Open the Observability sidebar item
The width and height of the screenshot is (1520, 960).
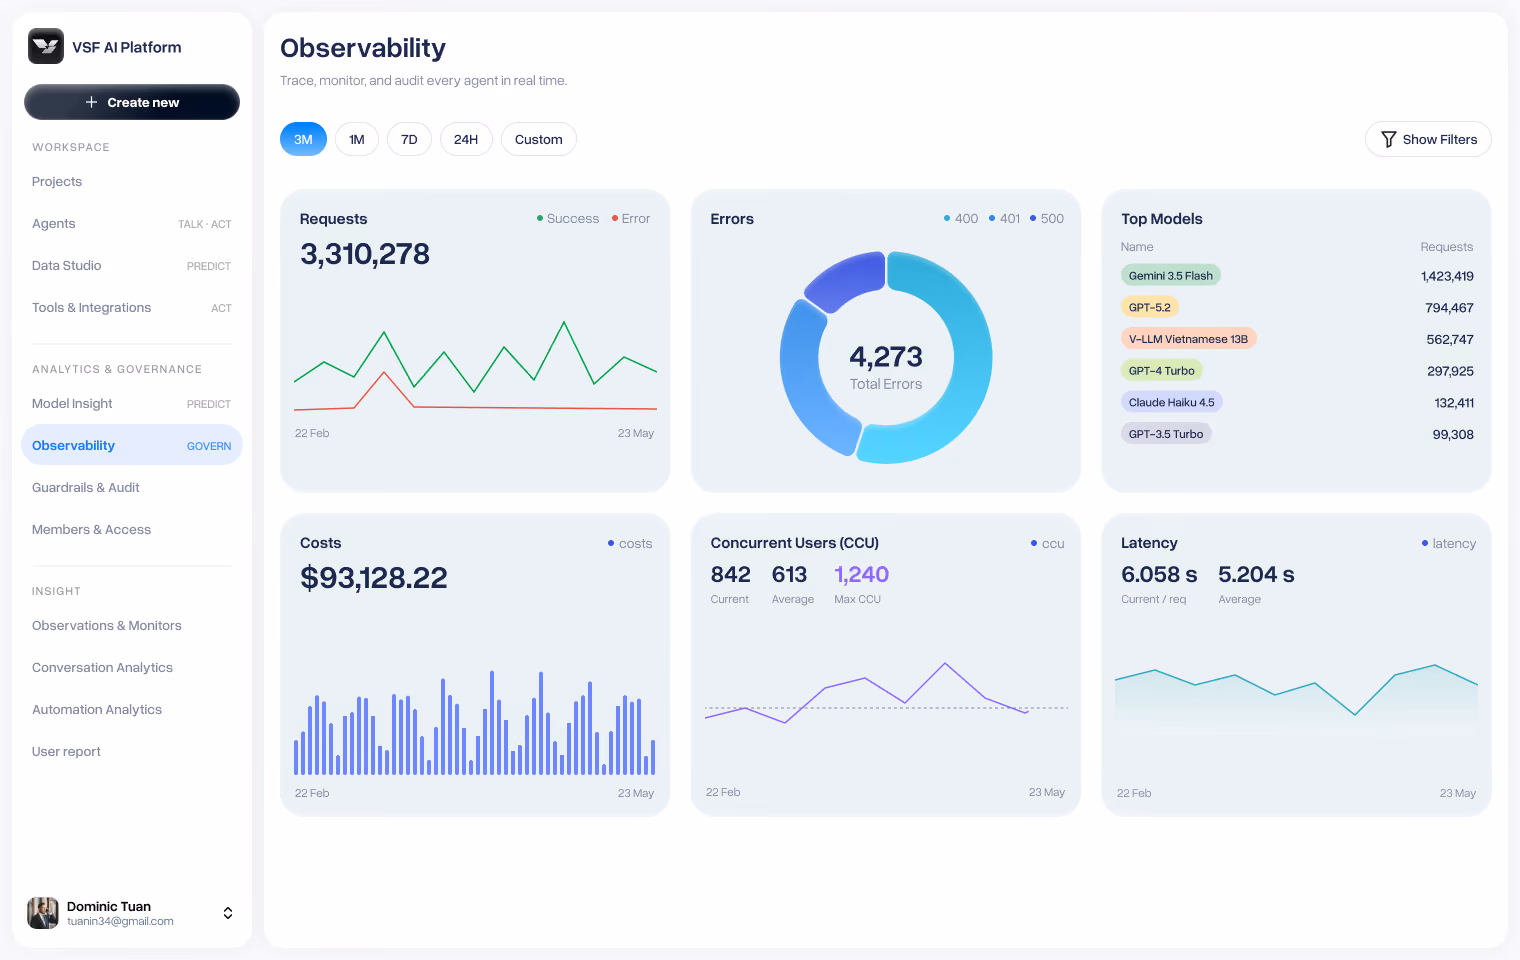(132, 445)
